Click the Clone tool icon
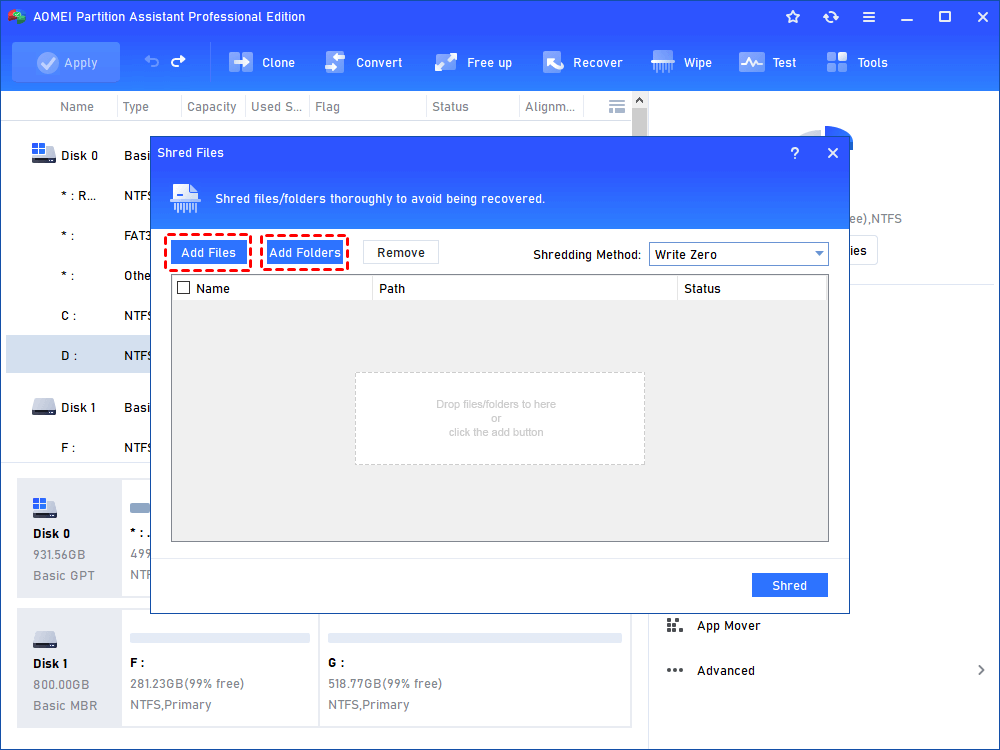1000x750 pixels. point(241,62)
